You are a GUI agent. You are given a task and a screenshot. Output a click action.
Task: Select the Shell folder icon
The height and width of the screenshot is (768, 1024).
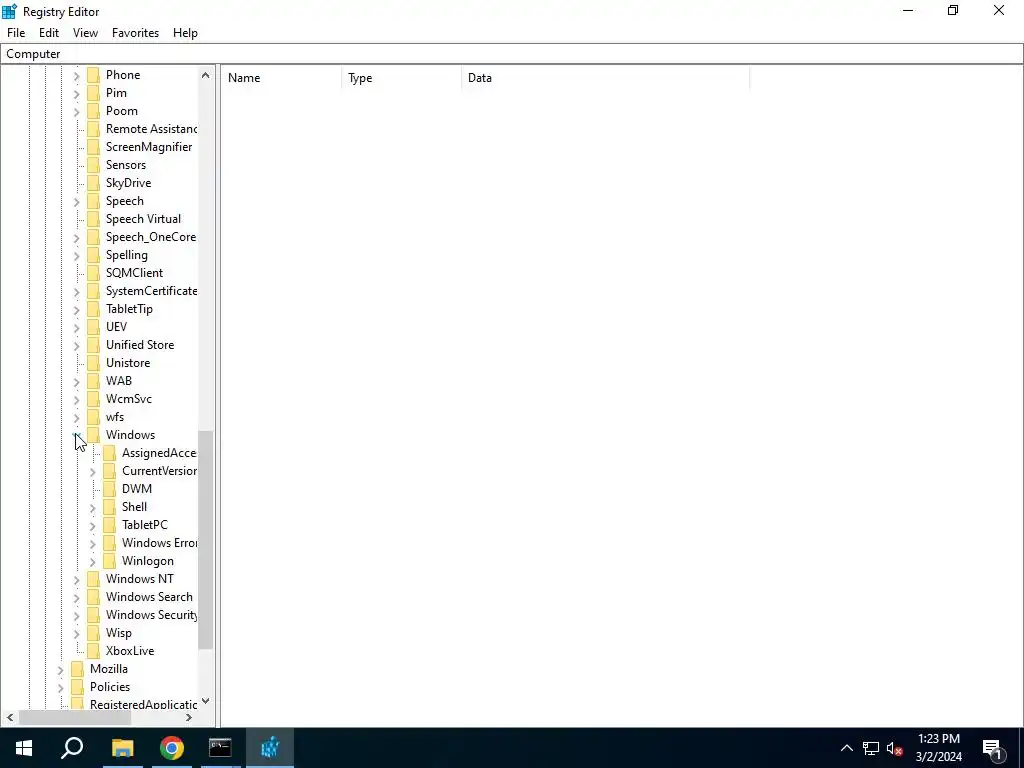pyautogui.click(x=110, y=507)
